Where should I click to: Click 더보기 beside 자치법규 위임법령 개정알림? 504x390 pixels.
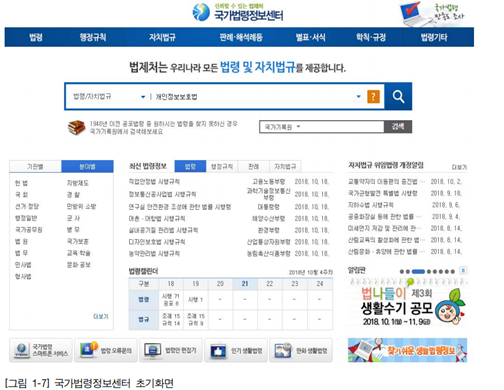click(459, 167)
